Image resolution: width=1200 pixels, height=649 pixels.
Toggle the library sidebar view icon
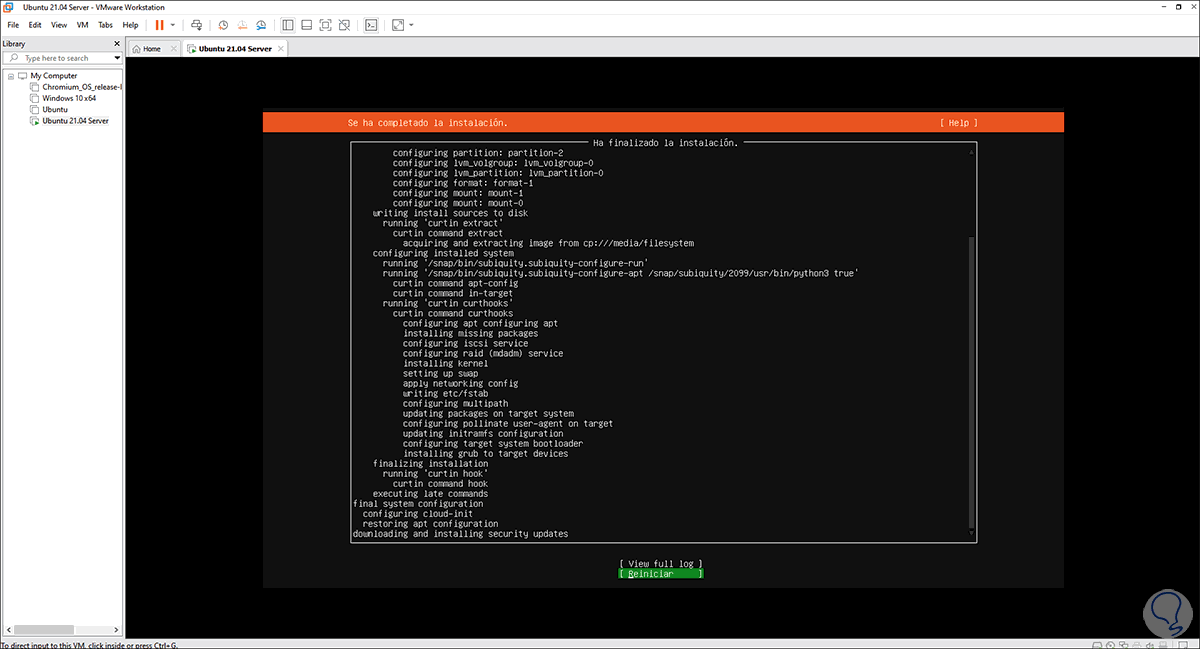(x=288, y=24)
